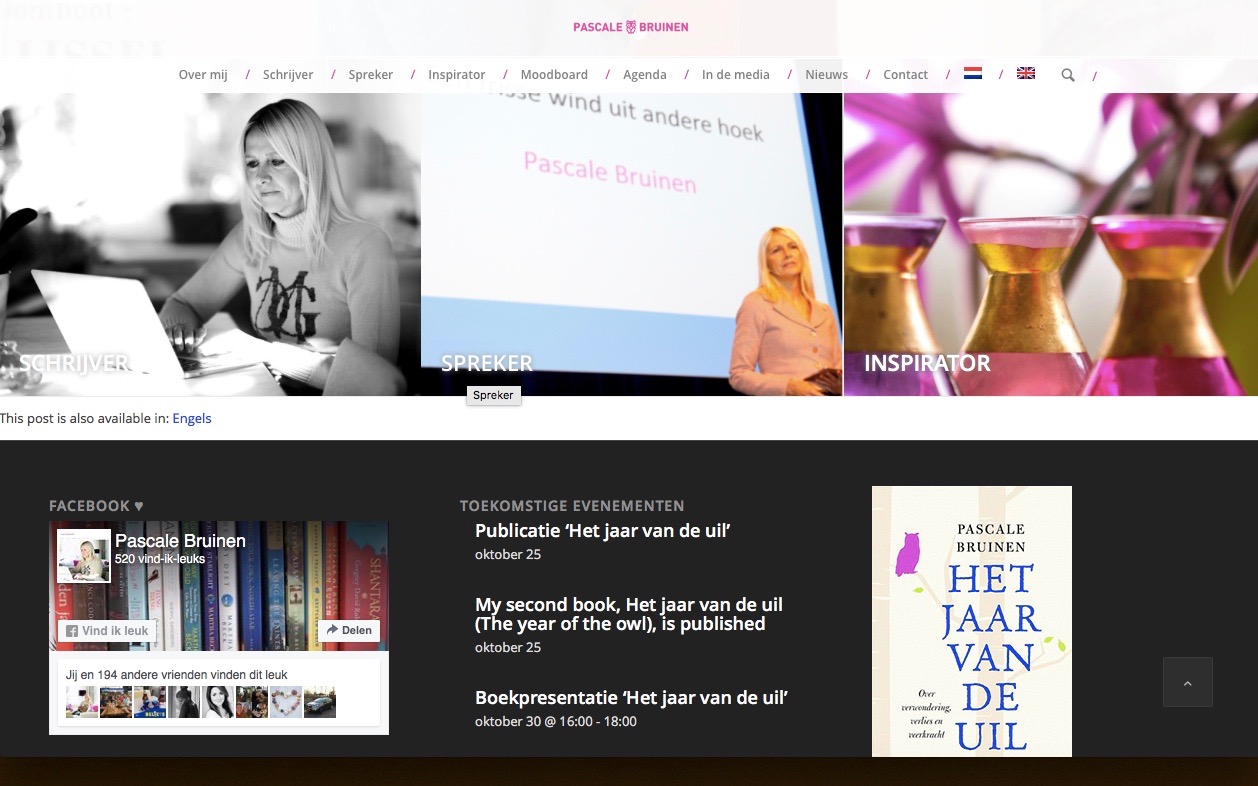
Task: Open search with the magnifying glass icon
Action: tap(1067, 75)
